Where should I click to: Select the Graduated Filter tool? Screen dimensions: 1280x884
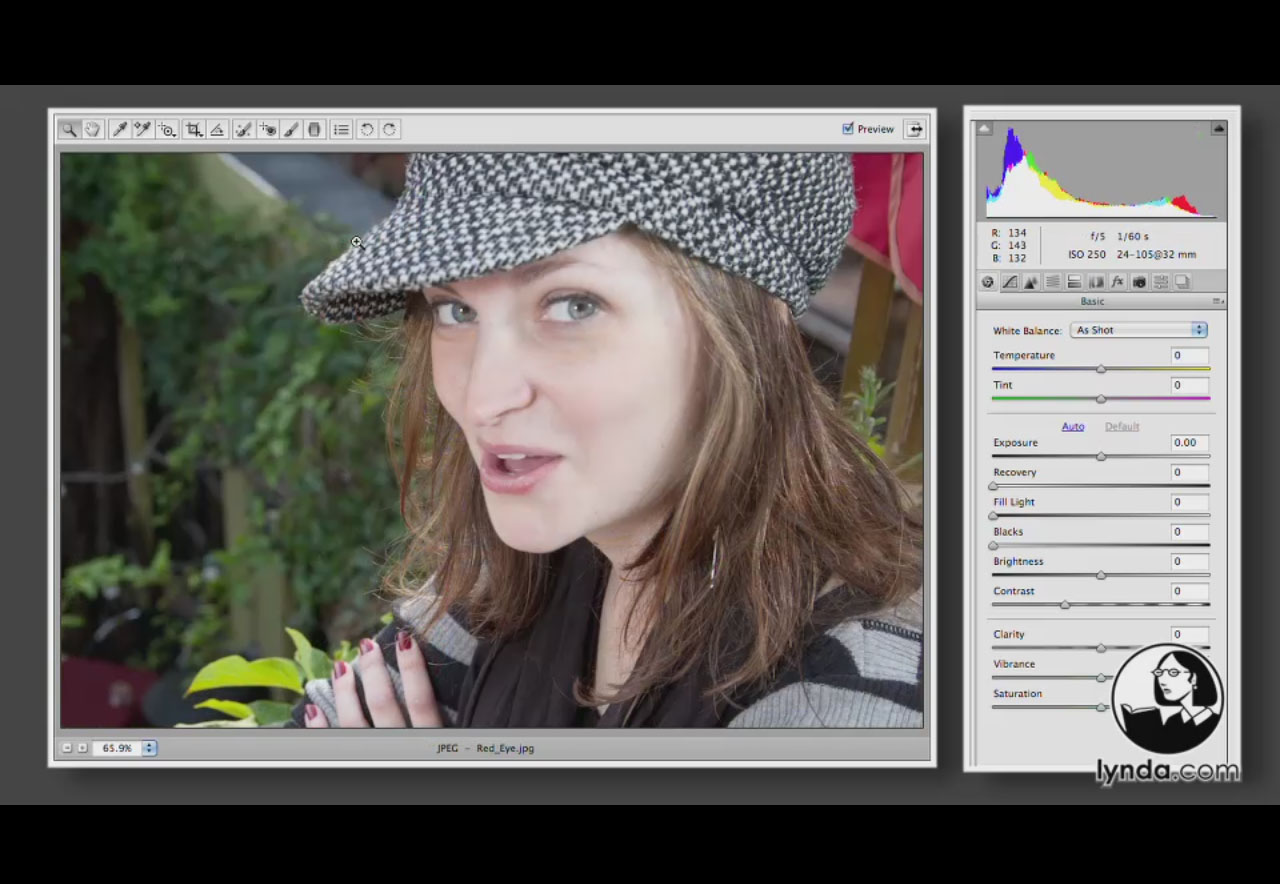point(314,130)
